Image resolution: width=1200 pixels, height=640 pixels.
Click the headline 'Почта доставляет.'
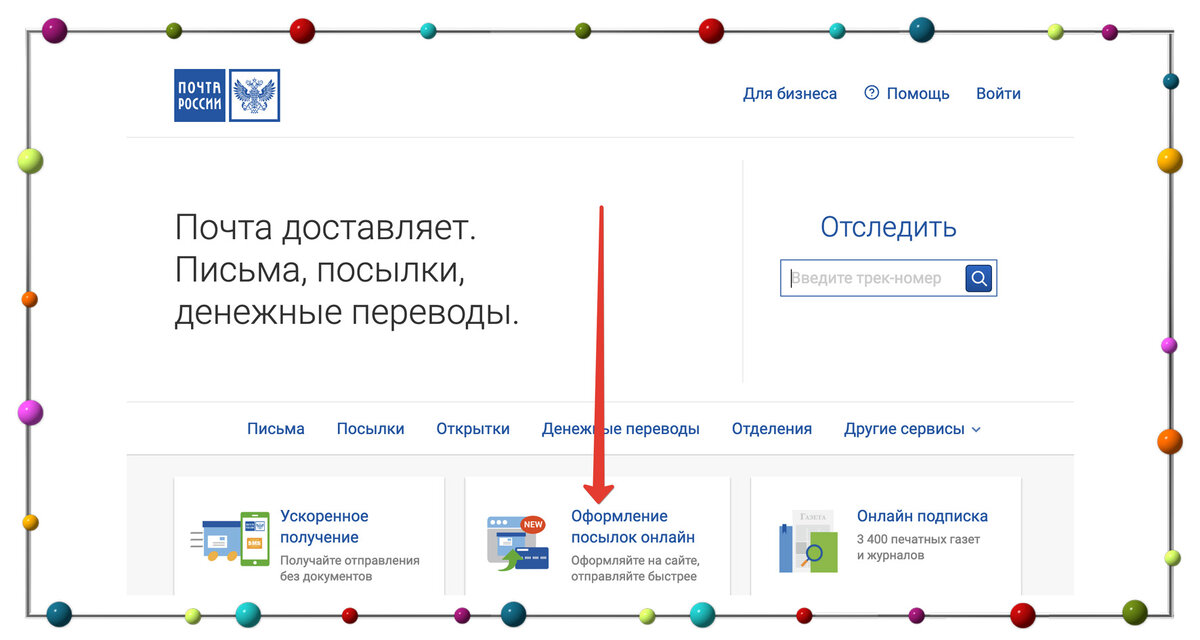point(326,228)
